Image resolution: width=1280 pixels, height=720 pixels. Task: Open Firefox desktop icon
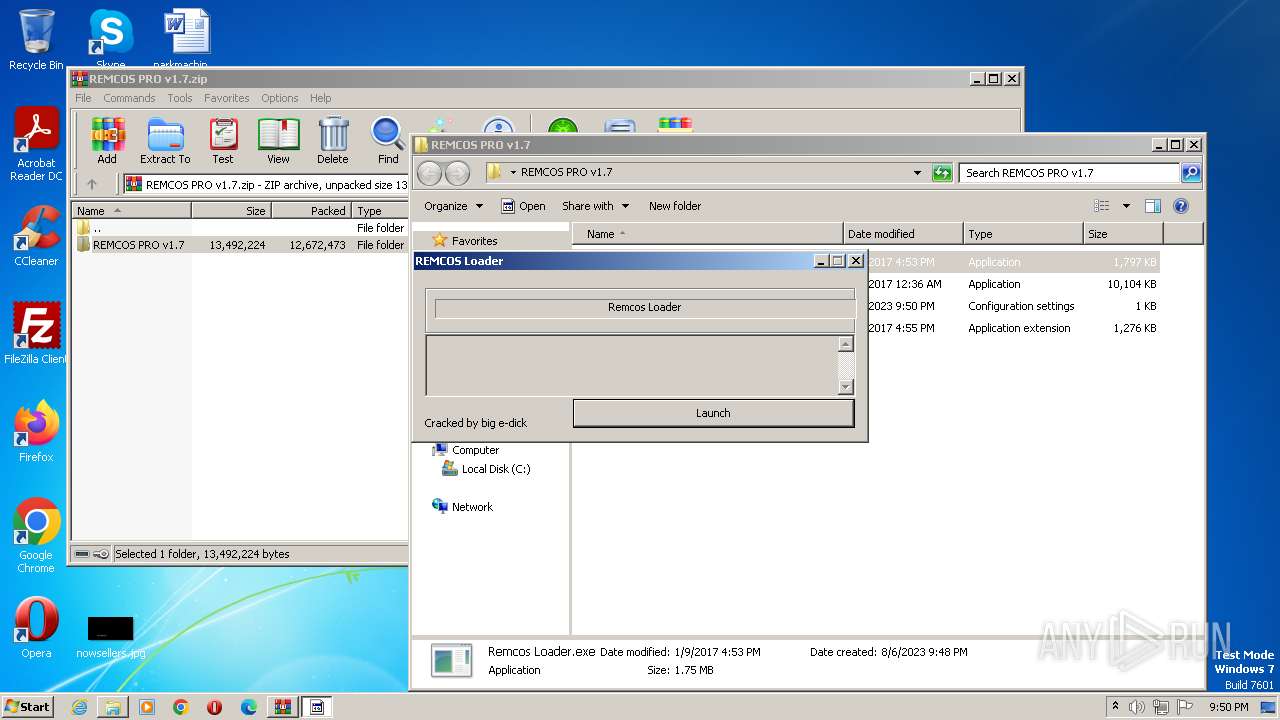(36, 431)
